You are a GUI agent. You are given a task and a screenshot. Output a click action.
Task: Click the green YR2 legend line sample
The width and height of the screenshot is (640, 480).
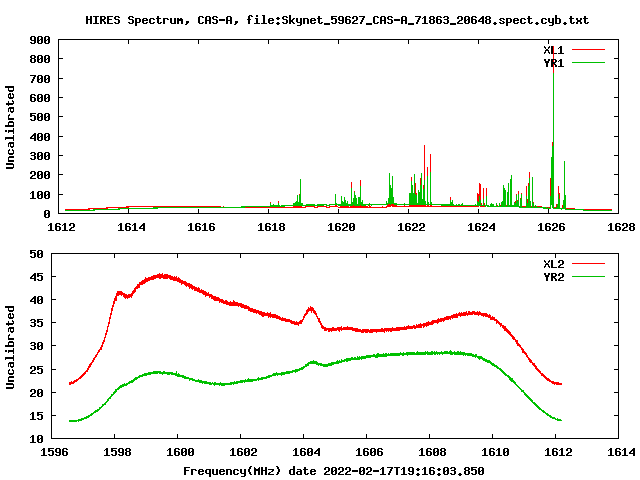(x=588, y=277)
